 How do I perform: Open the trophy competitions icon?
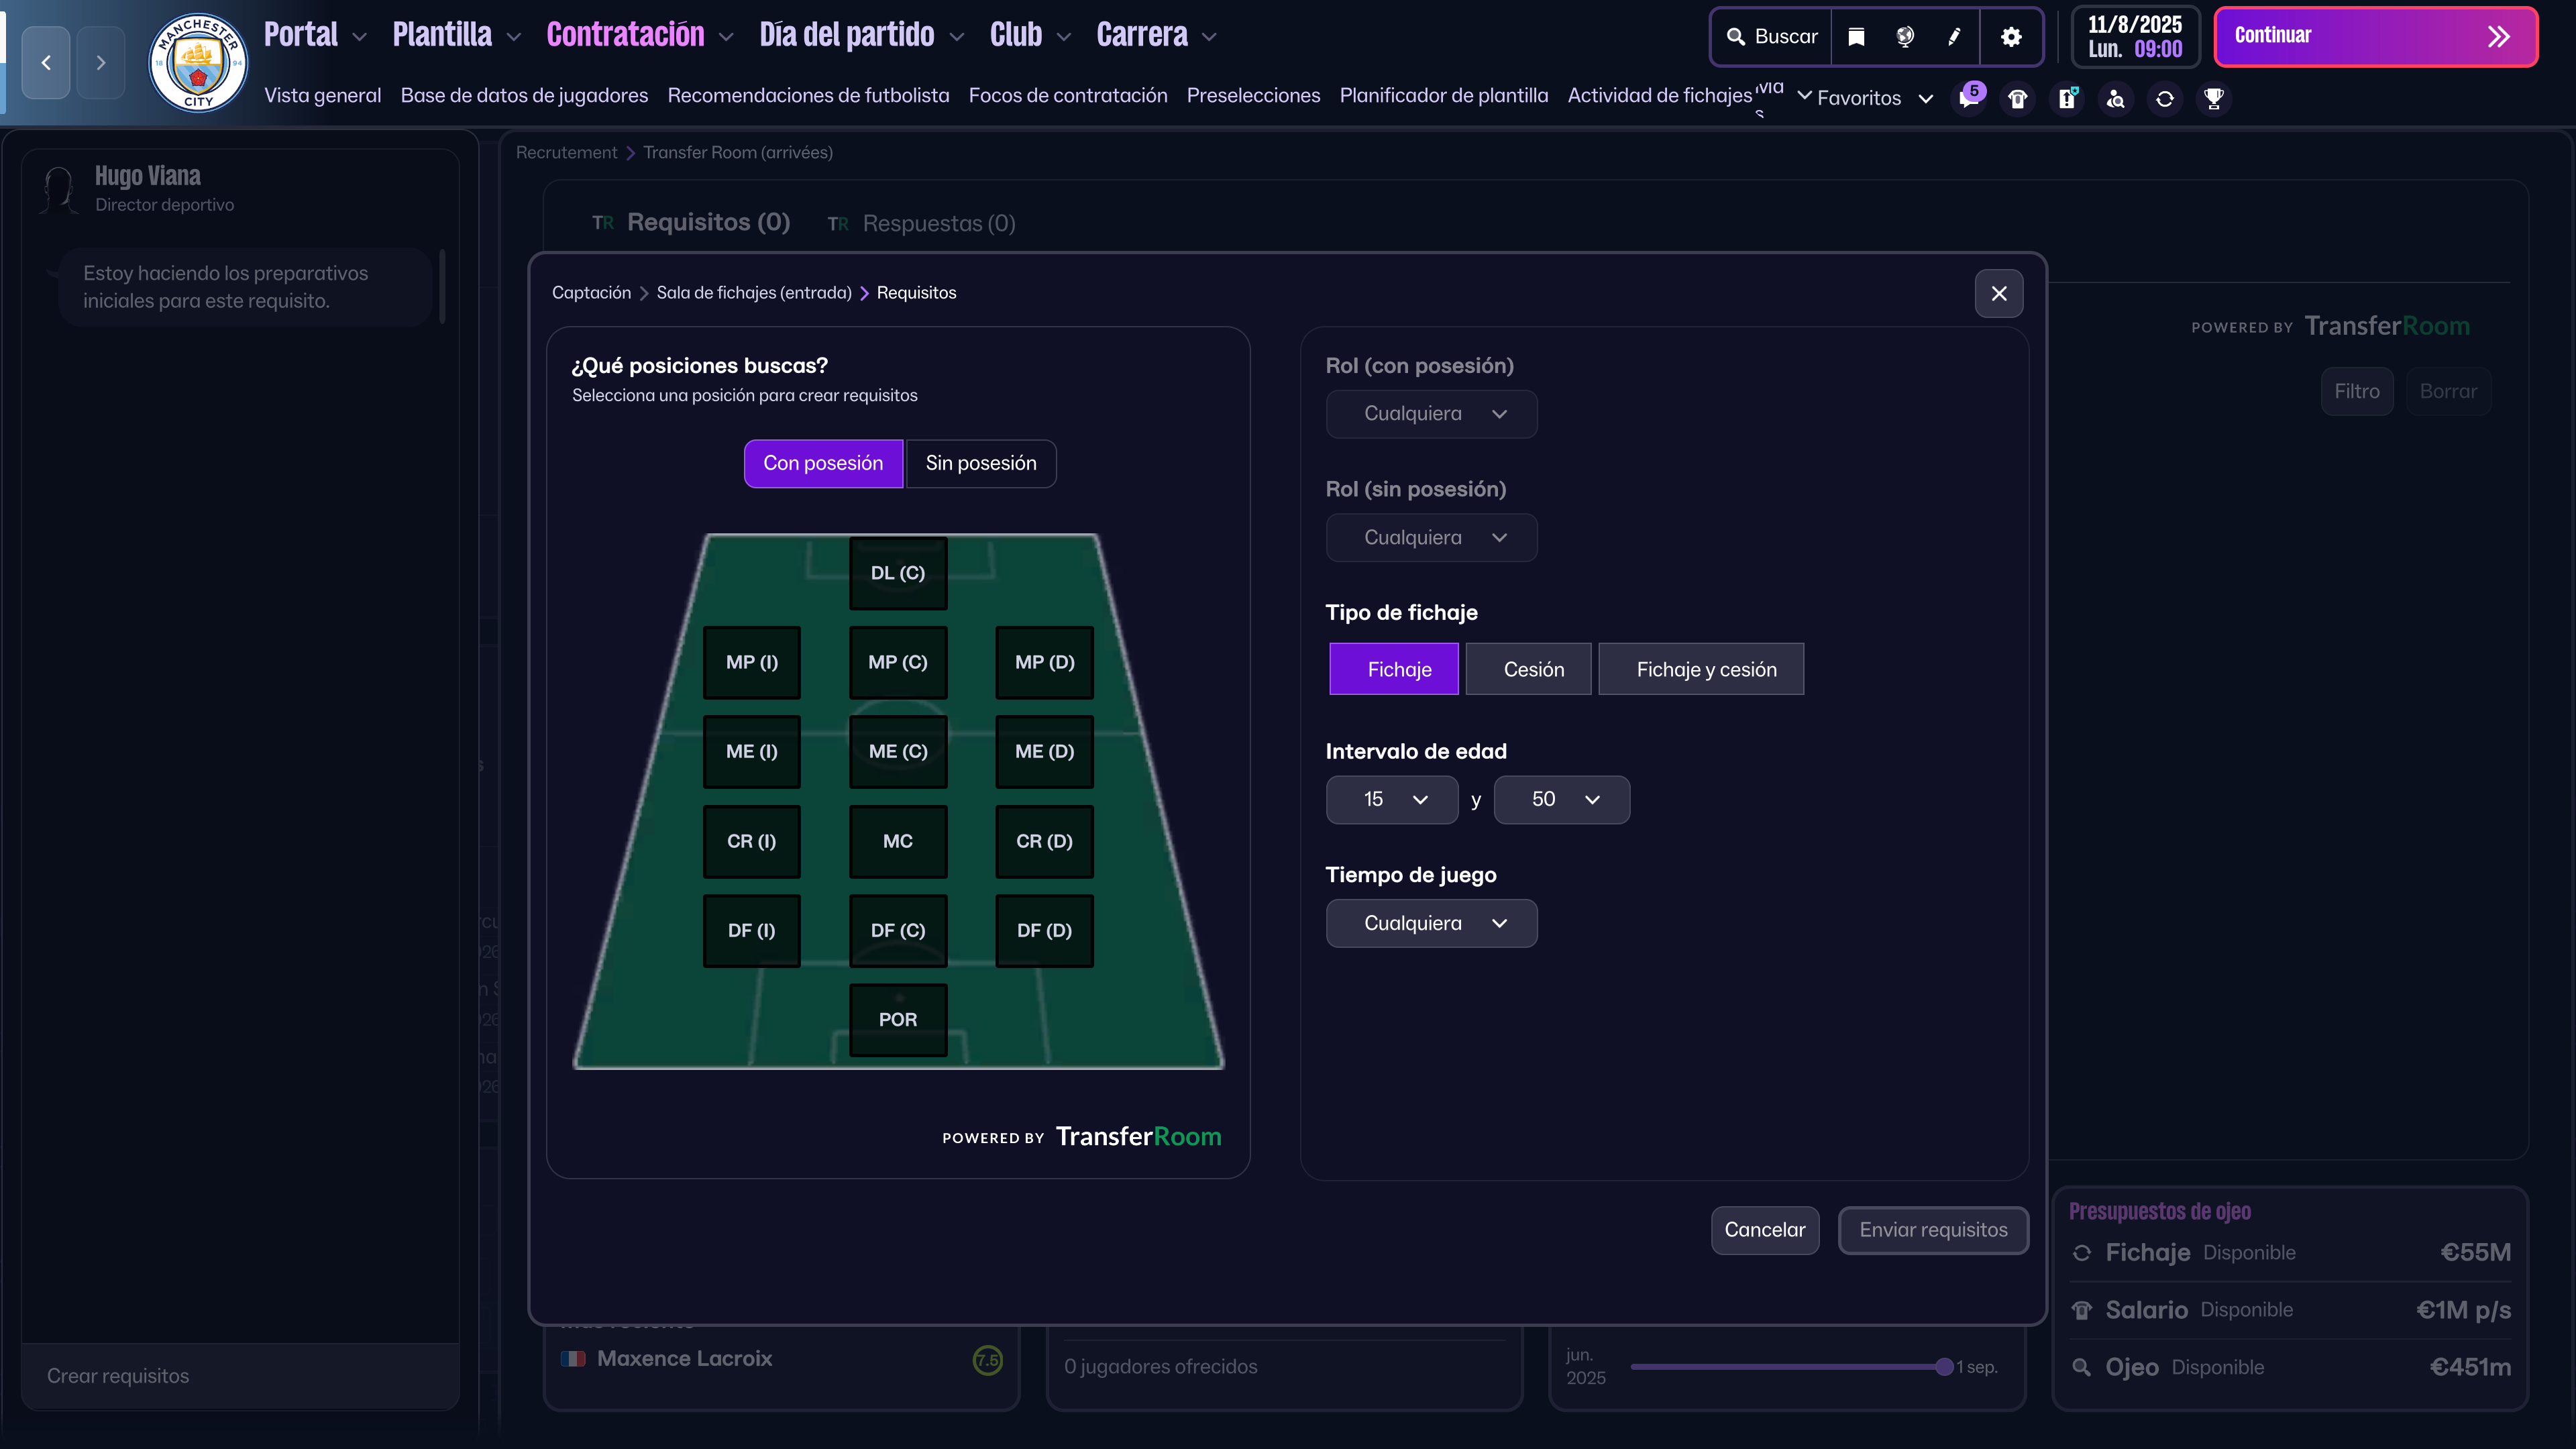2214,99
